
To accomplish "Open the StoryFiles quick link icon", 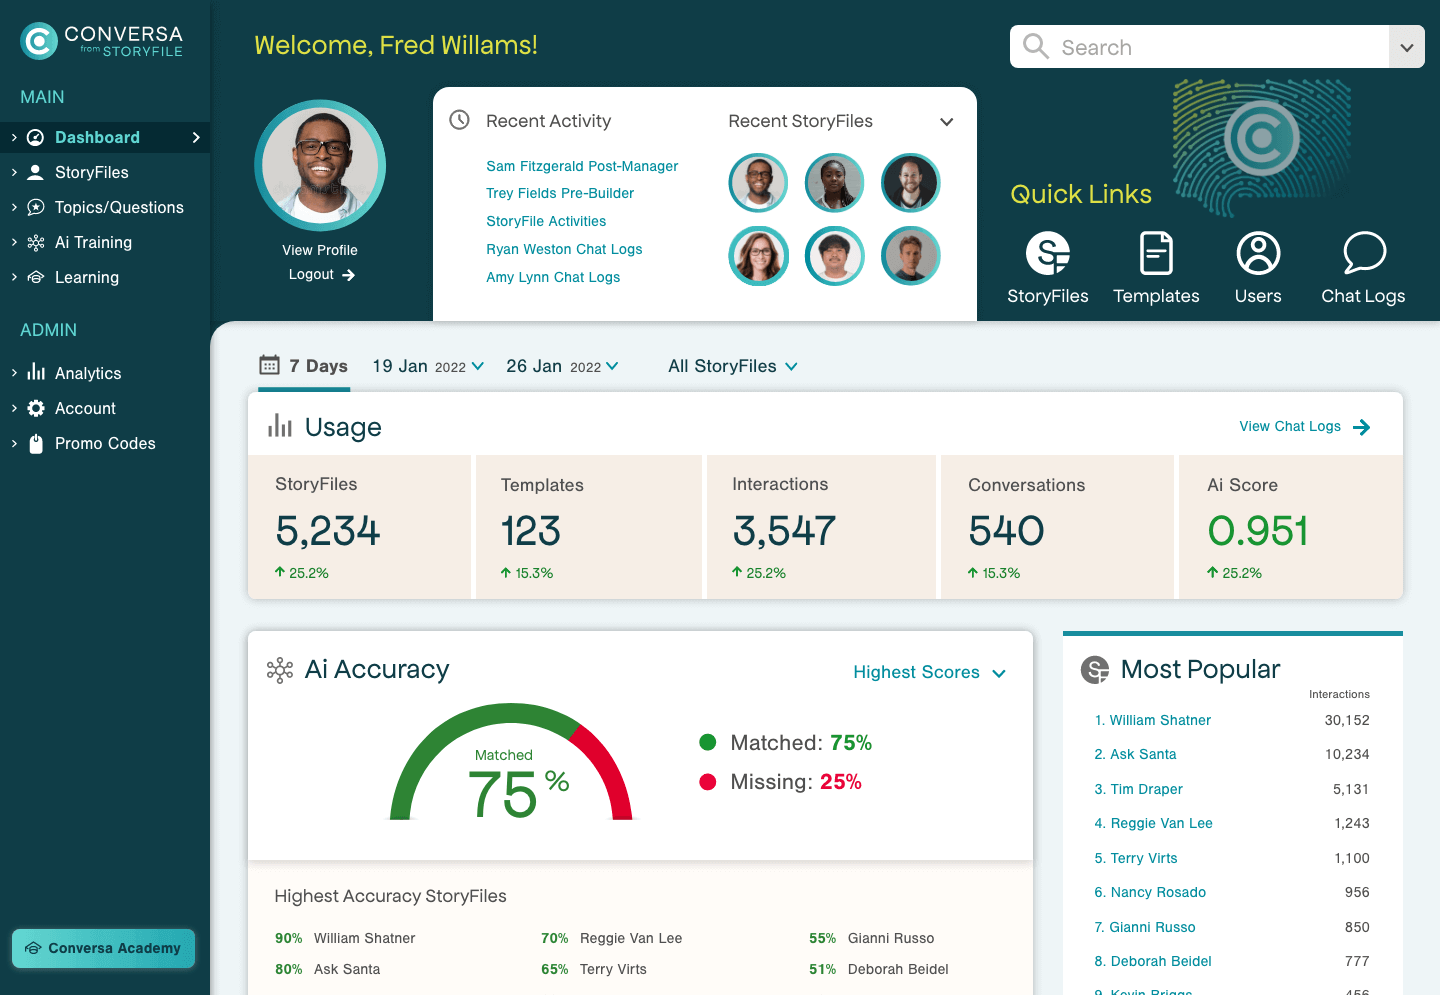I will coord(1048,253).
